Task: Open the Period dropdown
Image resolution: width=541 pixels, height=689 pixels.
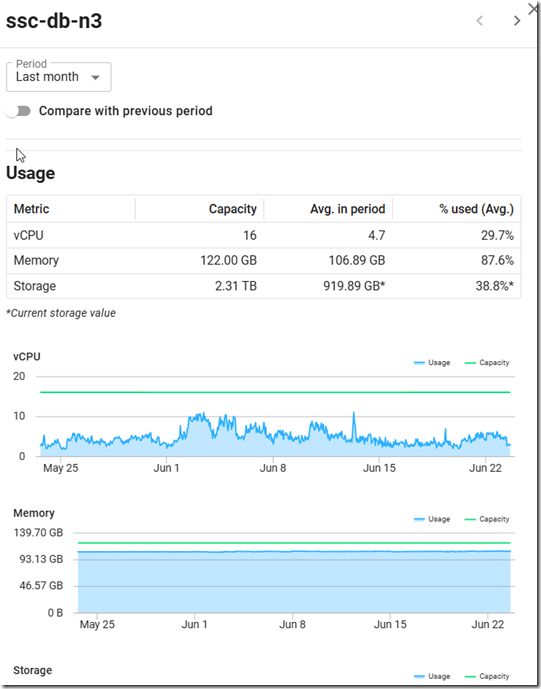Action: click(x=58, y=77)
